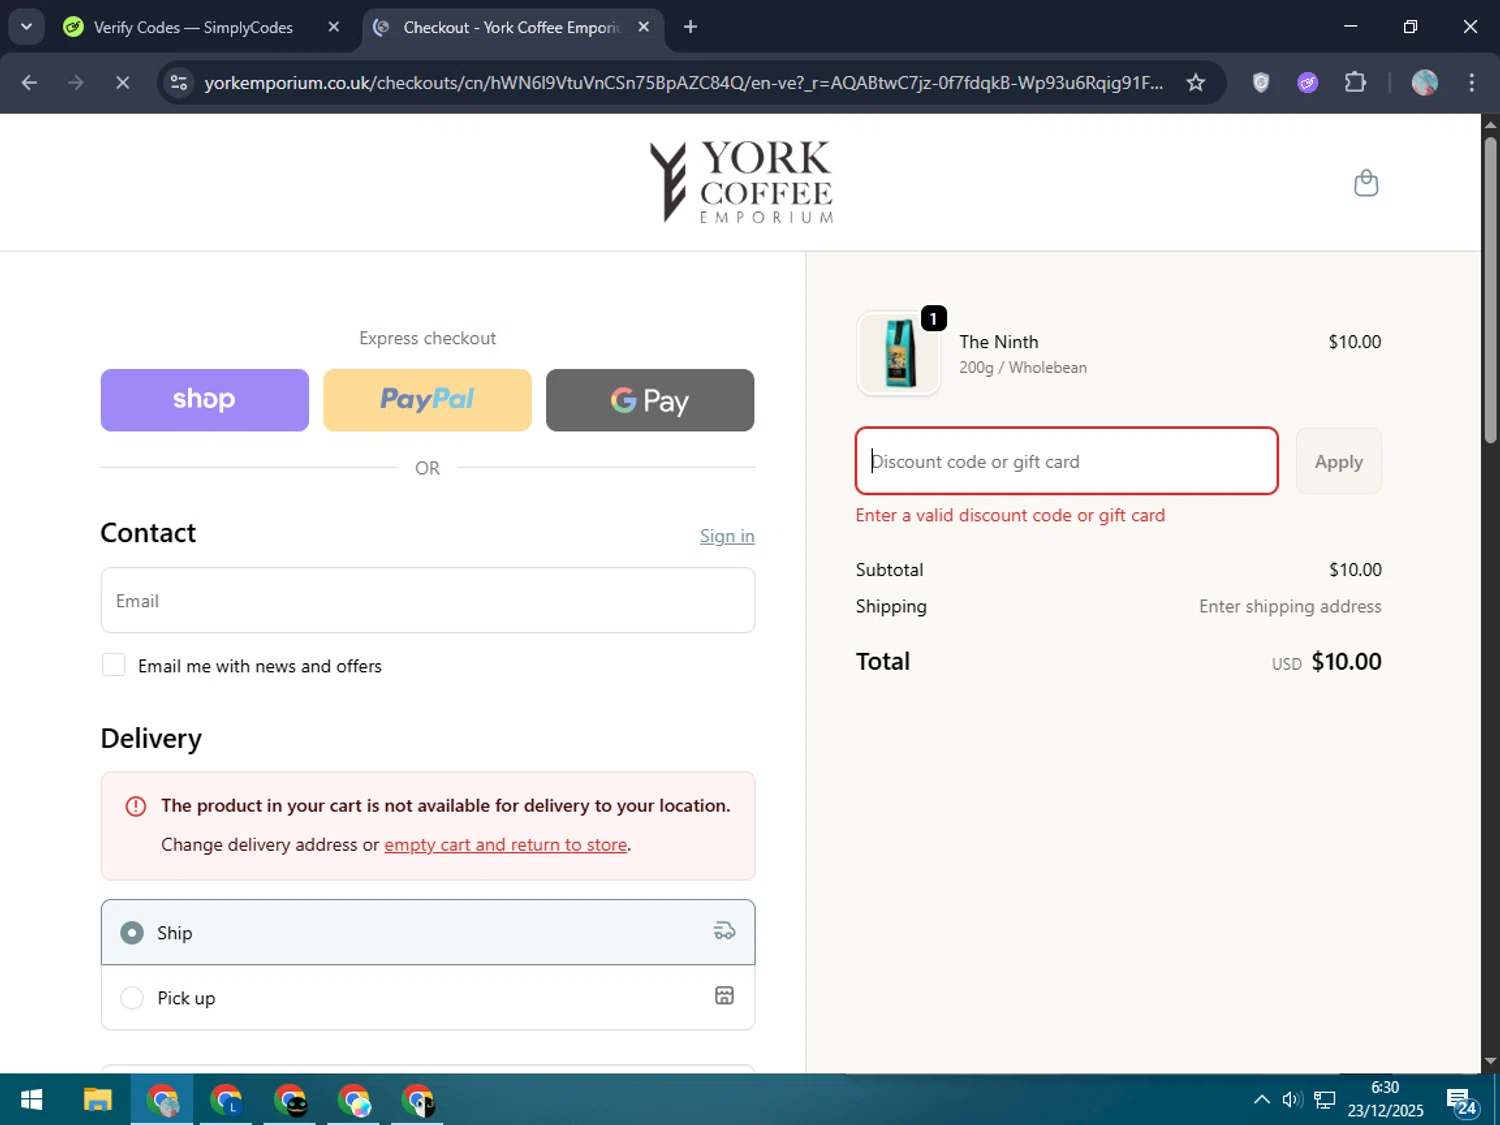Check Email me with news and offers
The image size is (1500, 1125).
coord(114,665)
